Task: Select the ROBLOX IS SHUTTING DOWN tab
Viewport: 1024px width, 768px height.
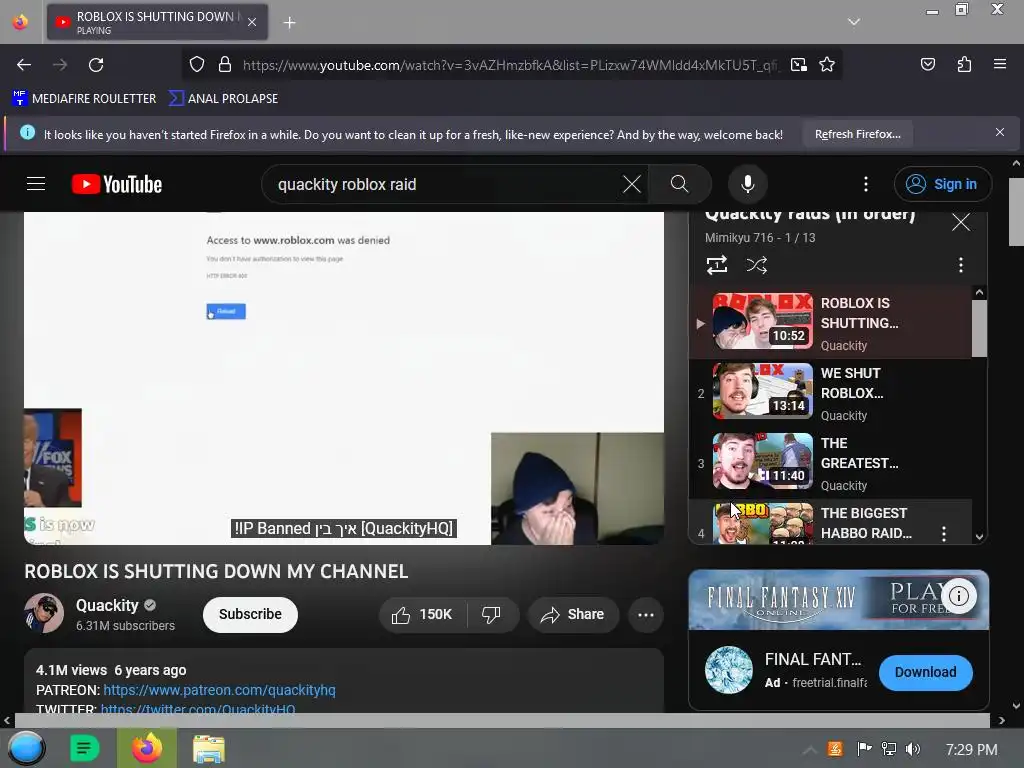Action: pyautogui.click(x=157, y=22)
